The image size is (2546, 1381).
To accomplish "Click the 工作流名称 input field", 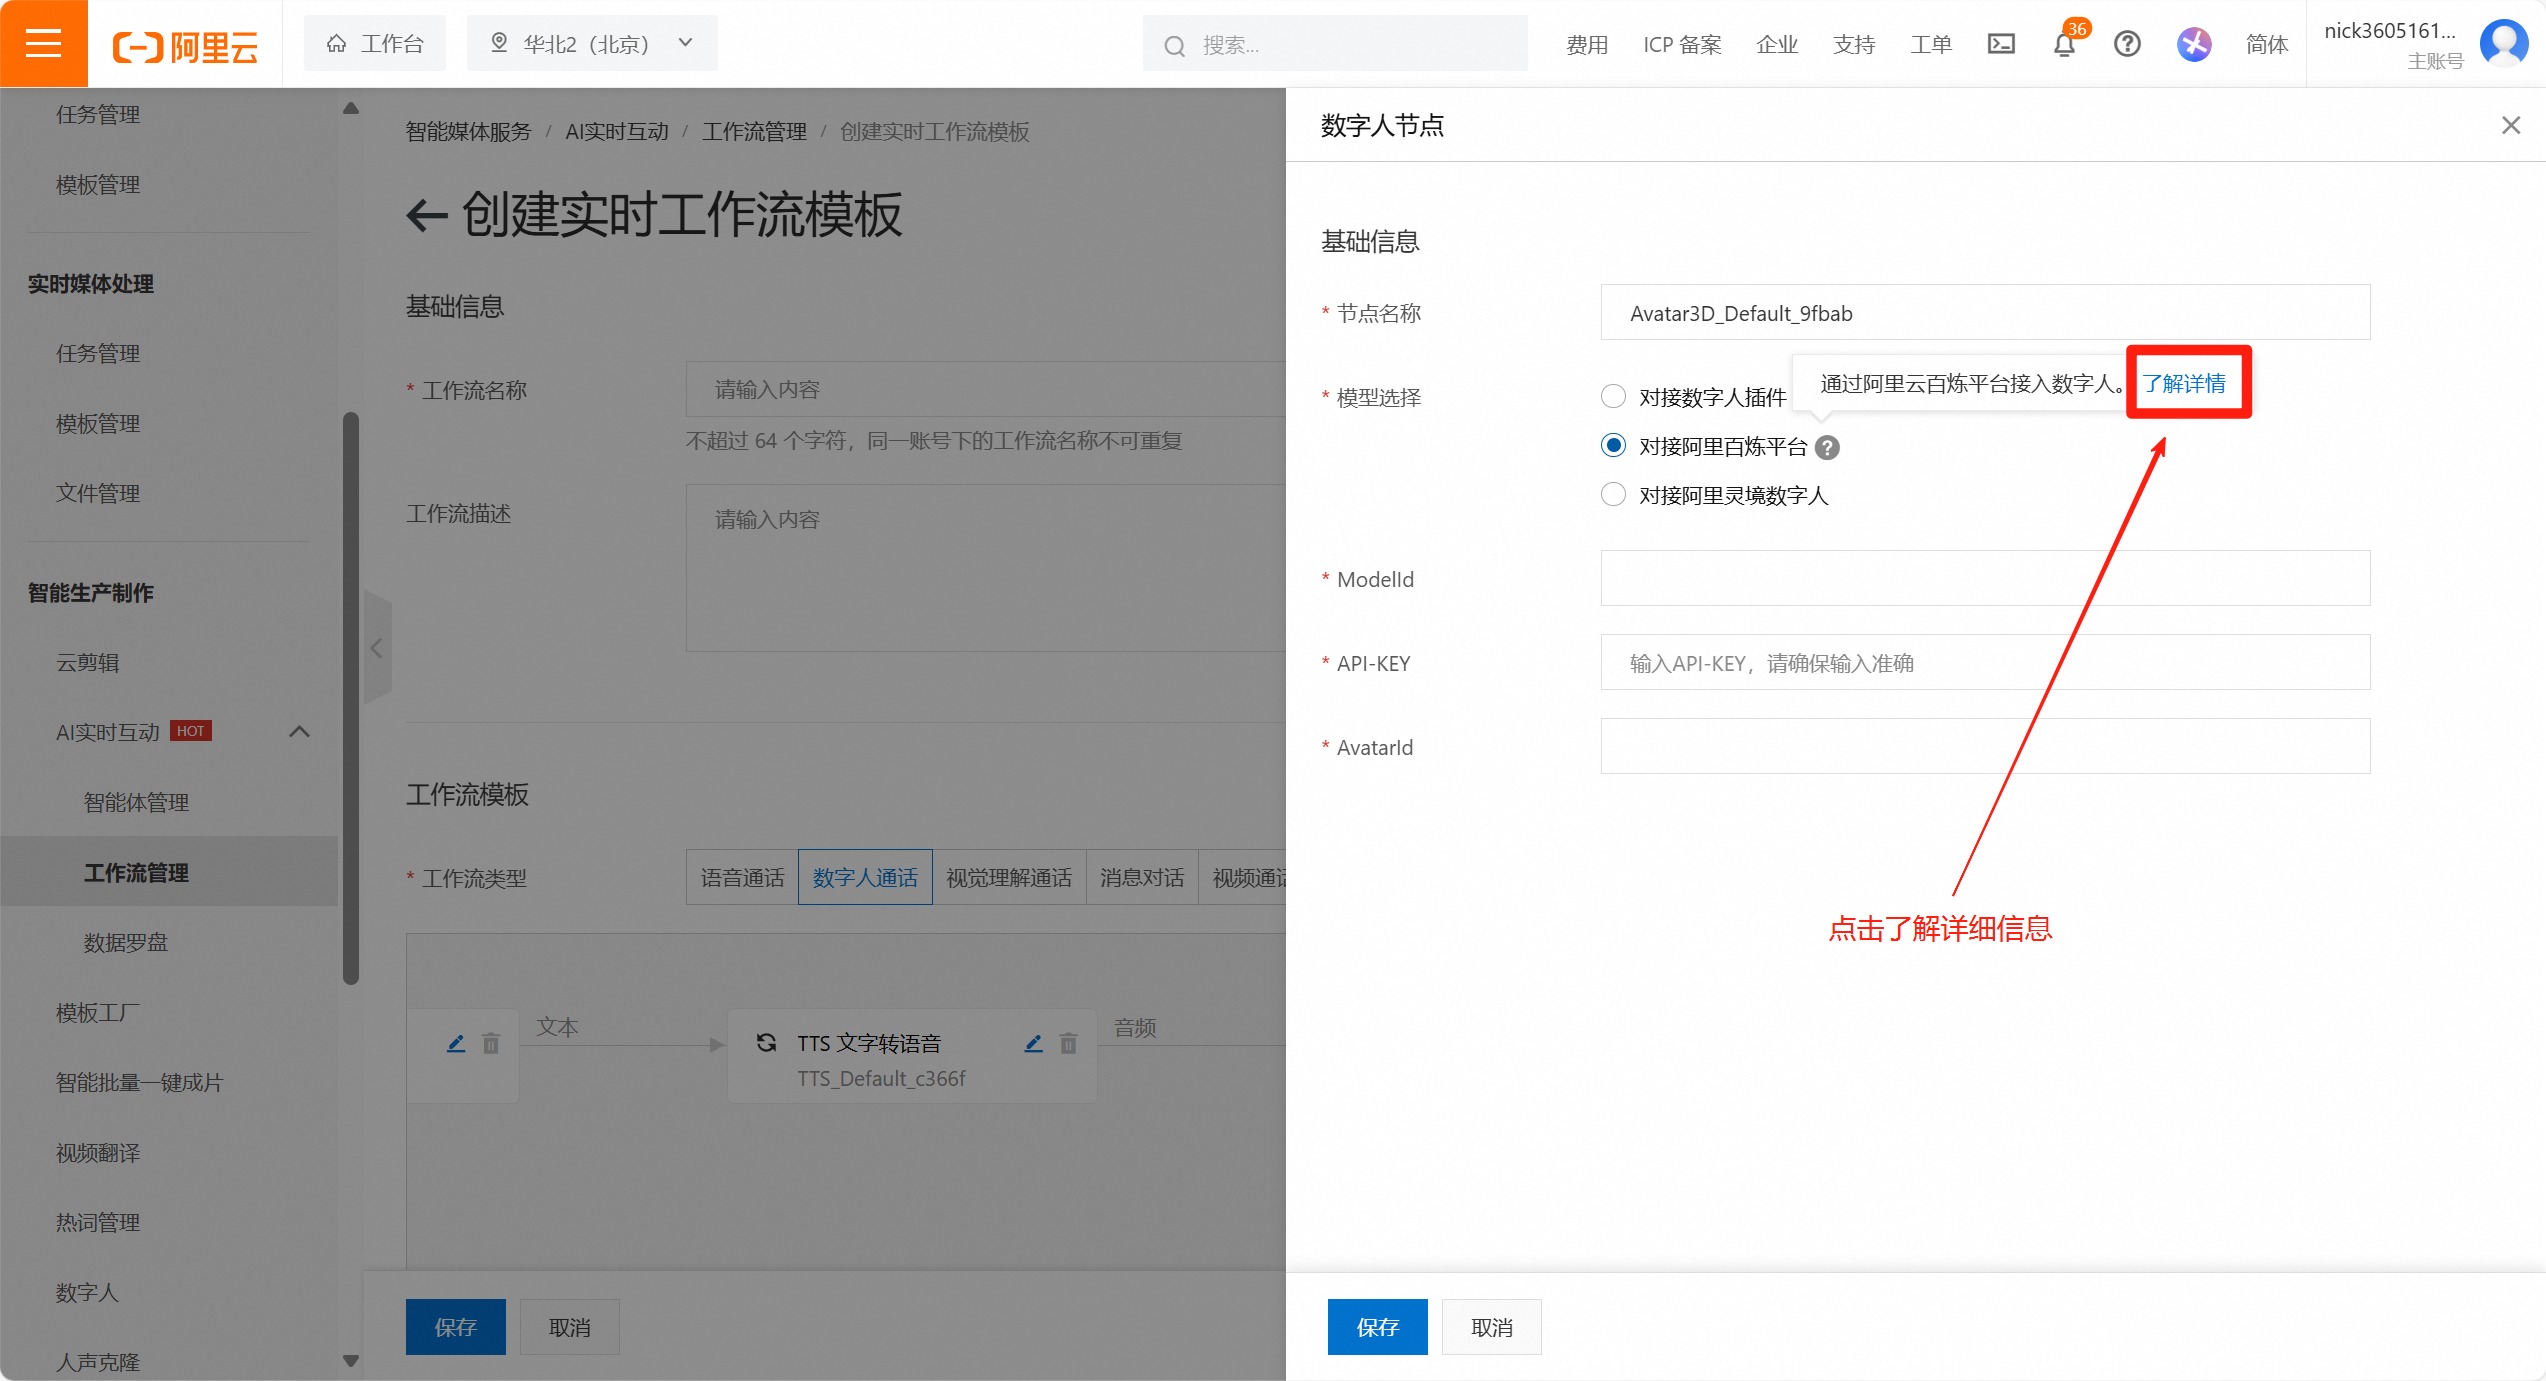I will pyautogui.click(x=986, y=389).
